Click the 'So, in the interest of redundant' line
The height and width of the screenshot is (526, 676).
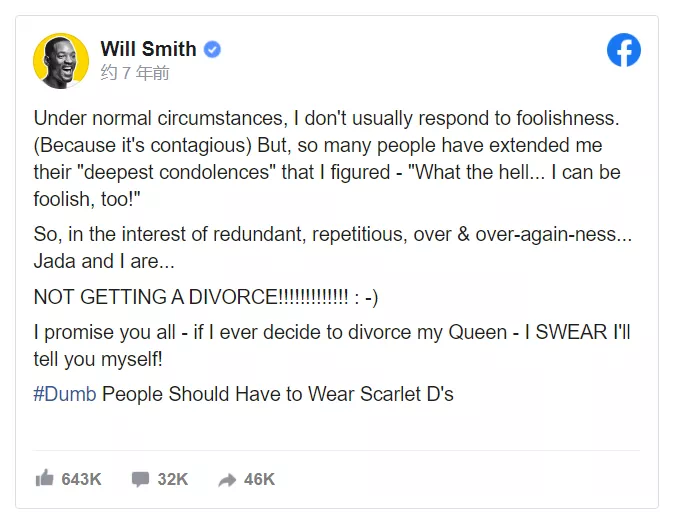[x=332, y=235]
